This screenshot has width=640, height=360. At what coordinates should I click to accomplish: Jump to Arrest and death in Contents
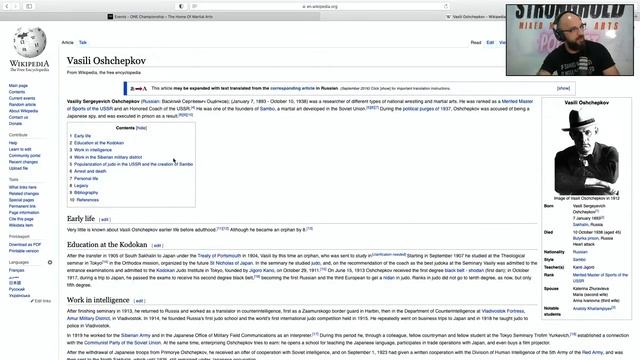click(90, 171)
